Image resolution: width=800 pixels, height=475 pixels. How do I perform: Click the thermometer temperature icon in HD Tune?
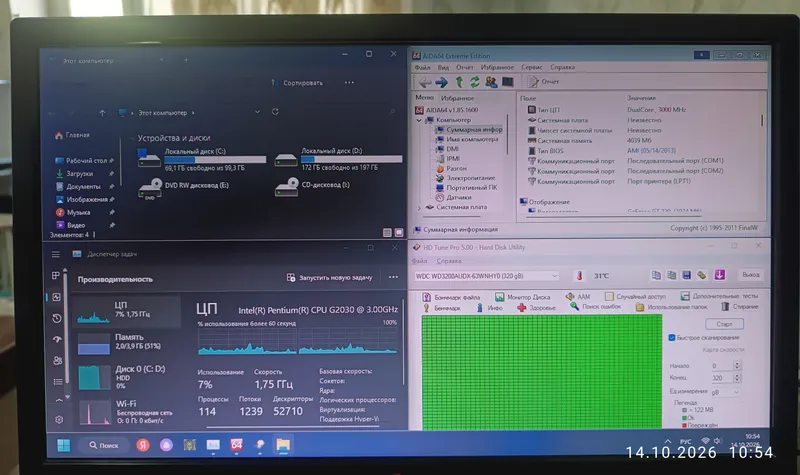click(579, 276)
